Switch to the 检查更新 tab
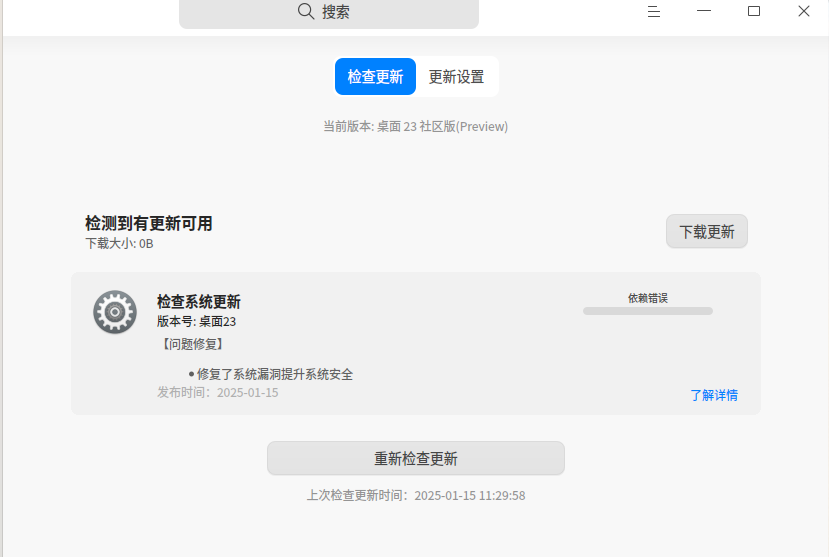This screenshot has height=557, width=829. (375, 77)
